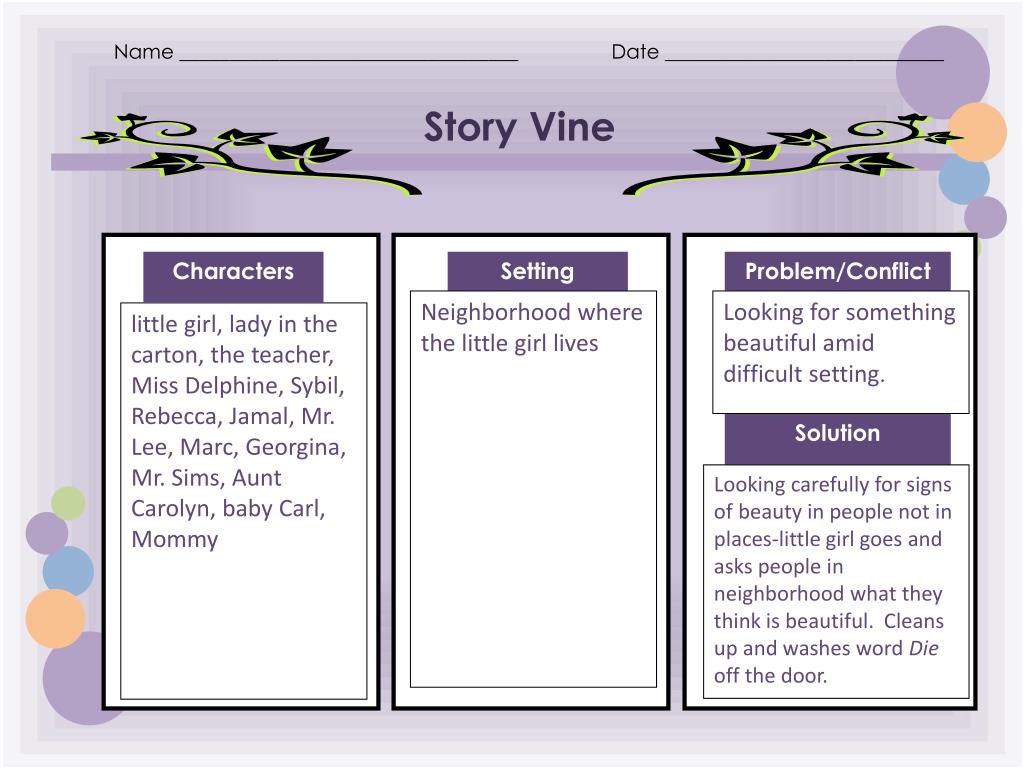Select the Setting header label

(x=537, y=272)
